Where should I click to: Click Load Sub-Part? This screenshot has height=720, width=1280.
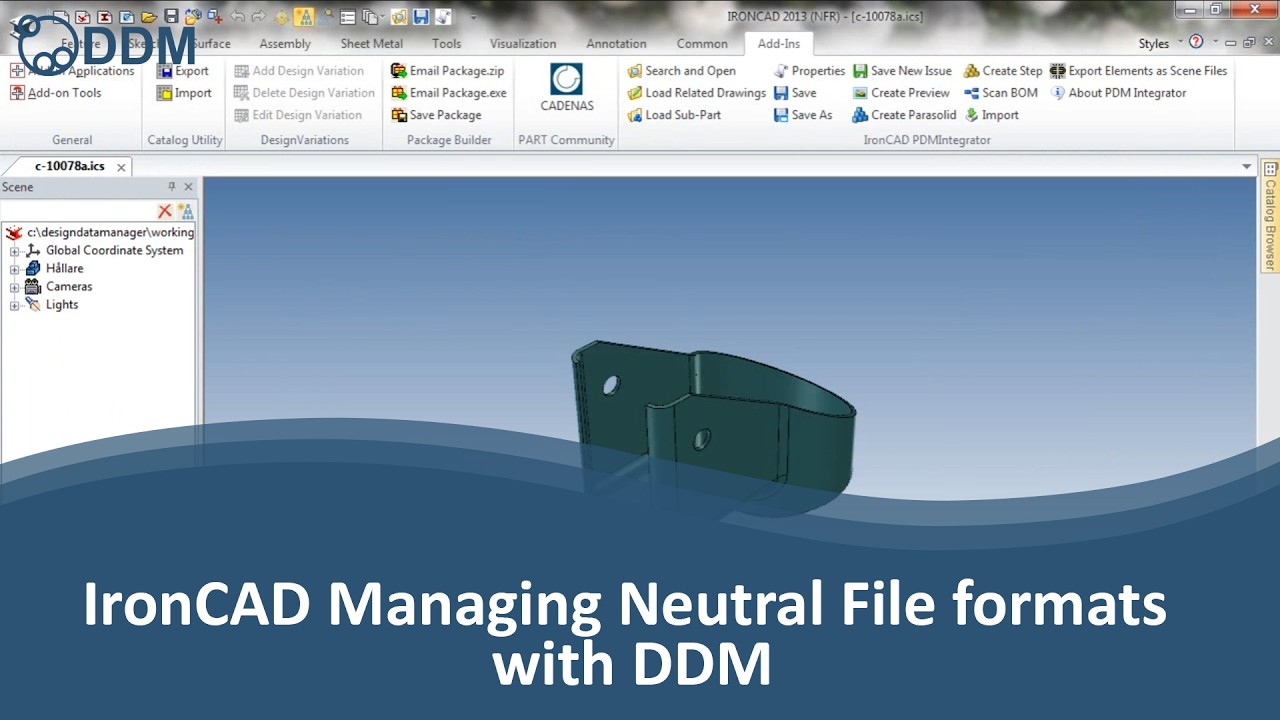(674, 115)
